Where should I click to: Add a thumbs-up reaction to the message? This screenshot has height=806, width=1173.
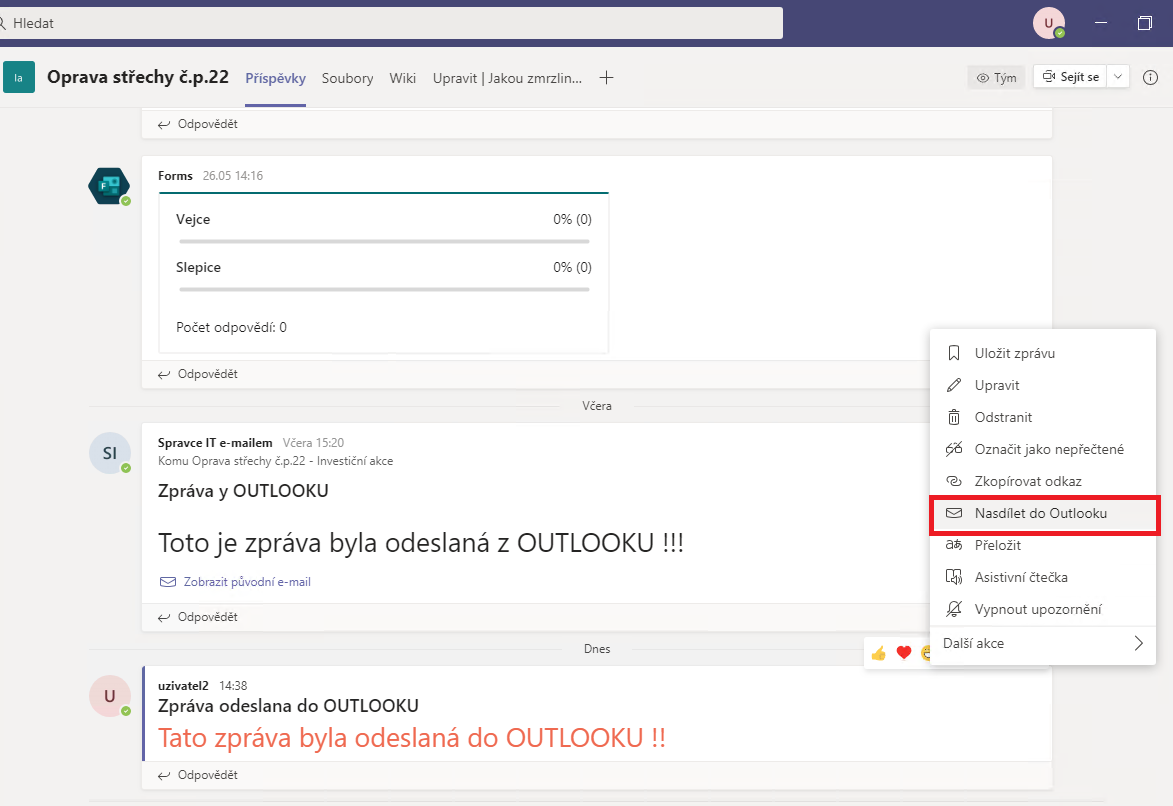click(x=879, y=653)
